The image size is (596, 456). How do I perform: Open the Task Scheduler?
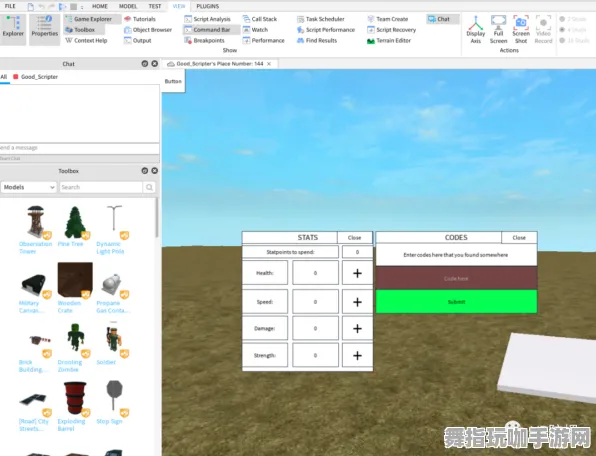[x=321, y=19]
